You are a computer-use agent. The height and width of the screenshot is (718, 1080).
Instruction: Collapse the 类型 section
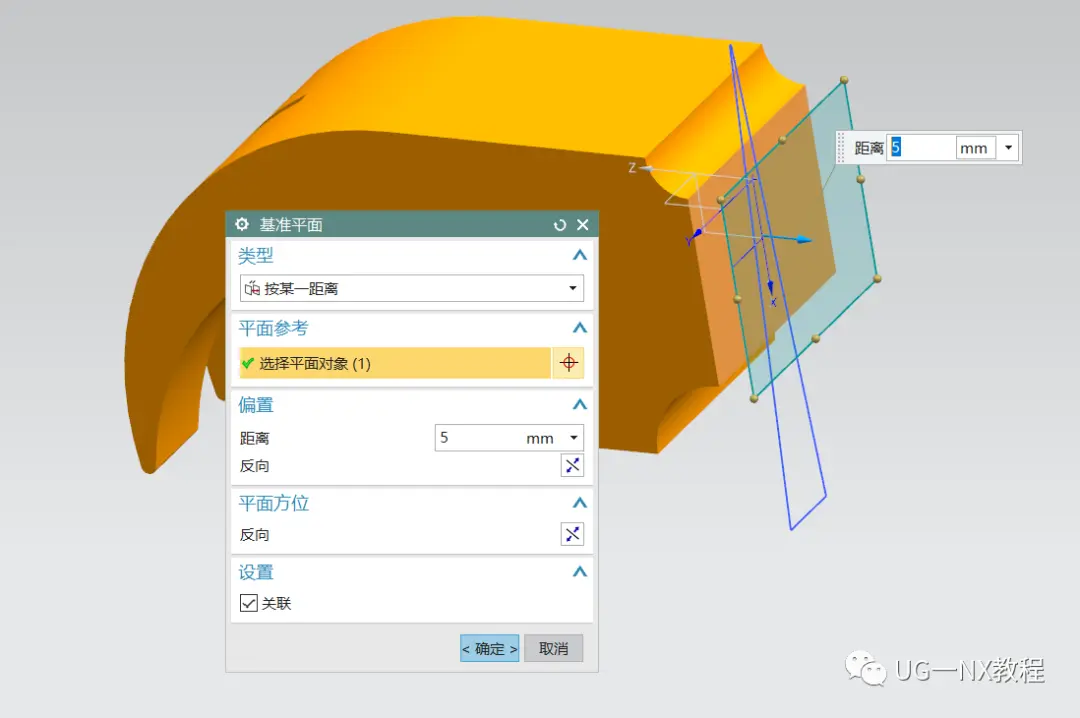coord(580,256)
